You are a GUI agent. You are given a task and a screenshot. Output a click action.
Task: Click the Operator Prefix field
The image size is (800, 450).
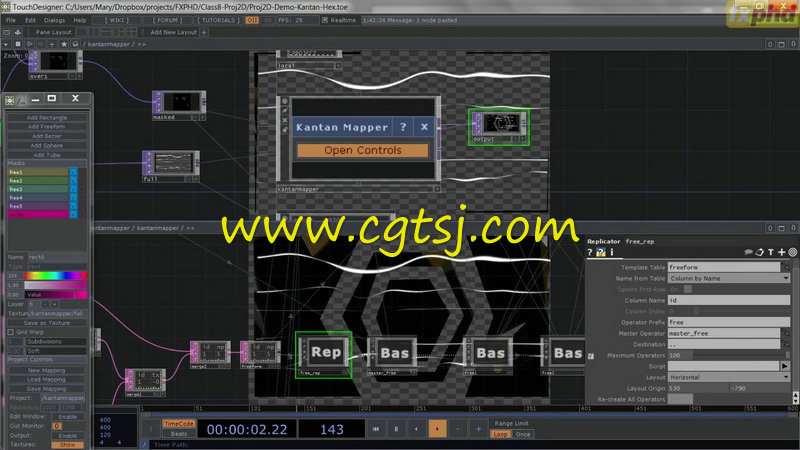coord(729,322)
